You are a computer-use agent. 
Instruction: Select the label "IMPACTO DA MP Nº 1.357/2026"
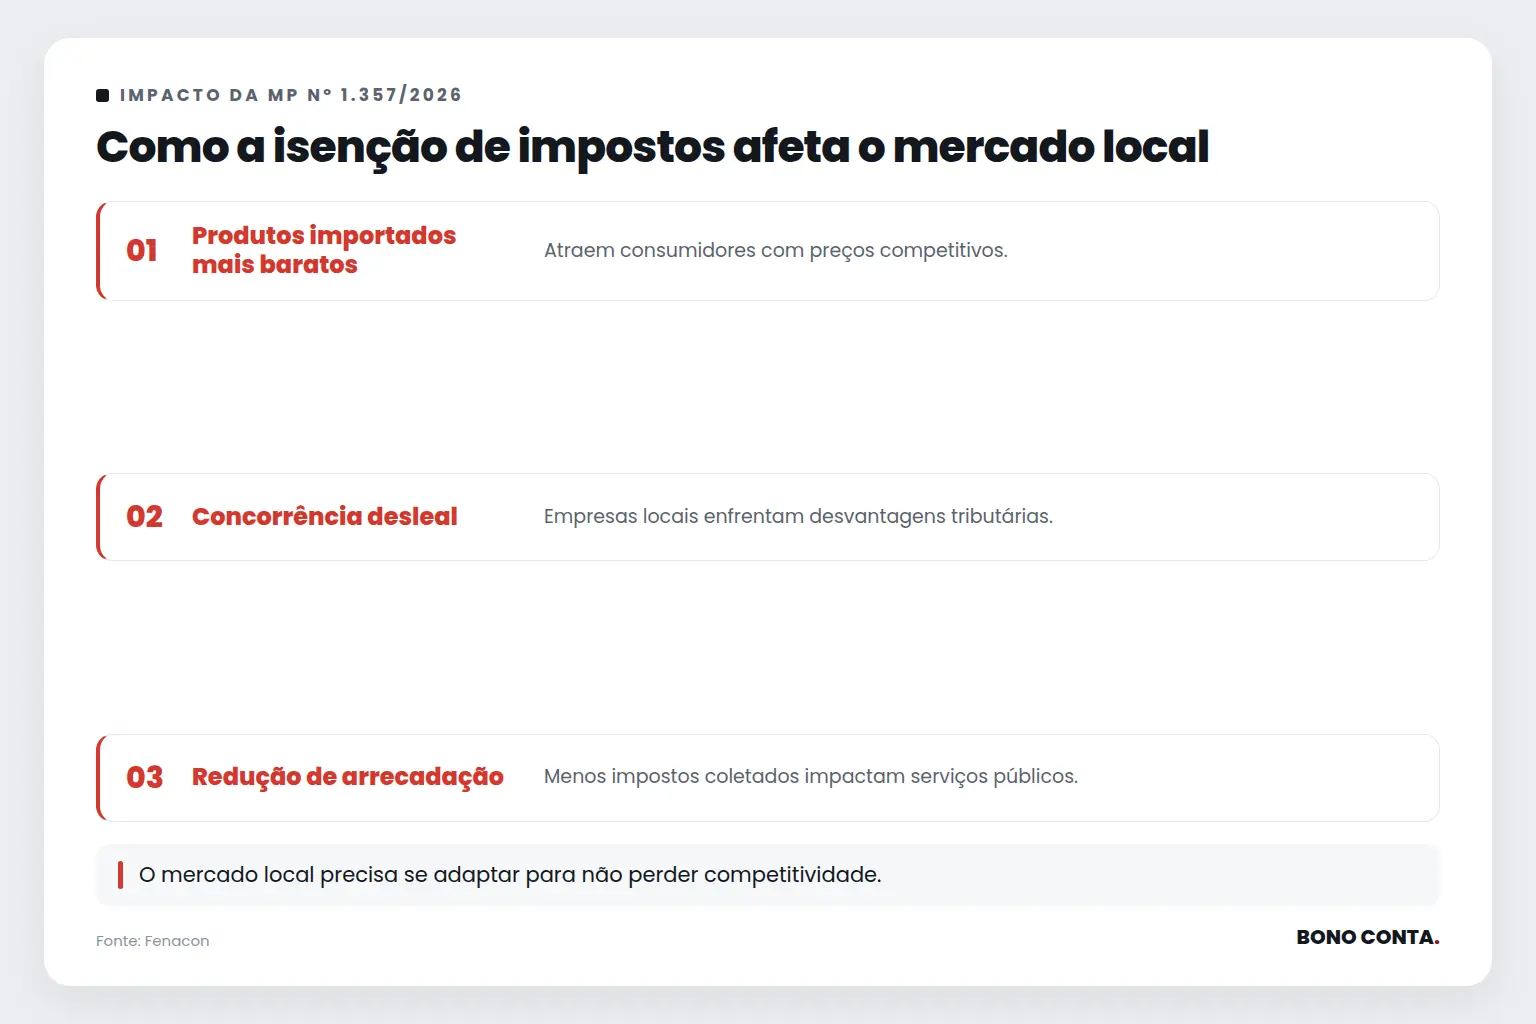coord(291,95)
